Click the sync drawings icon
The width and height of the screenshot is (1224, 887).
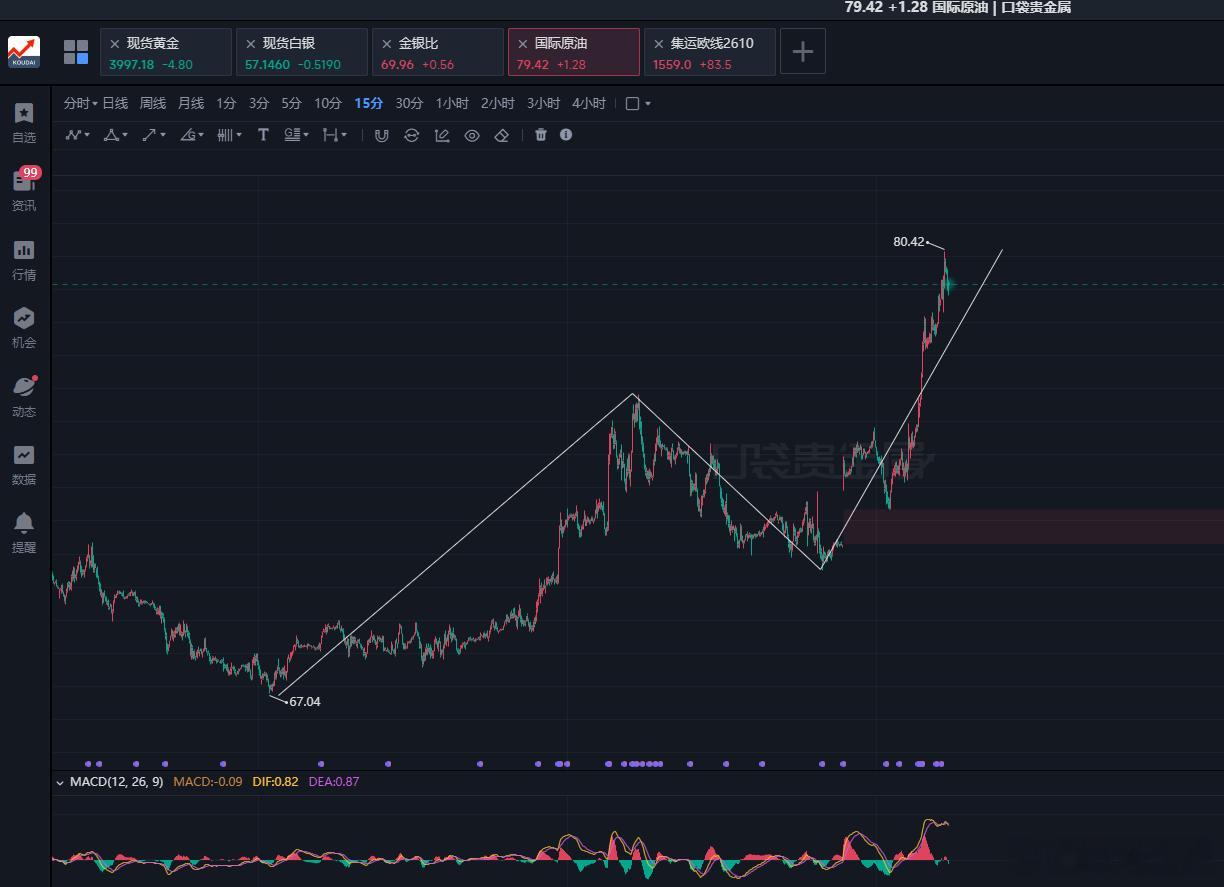[411, 135]
